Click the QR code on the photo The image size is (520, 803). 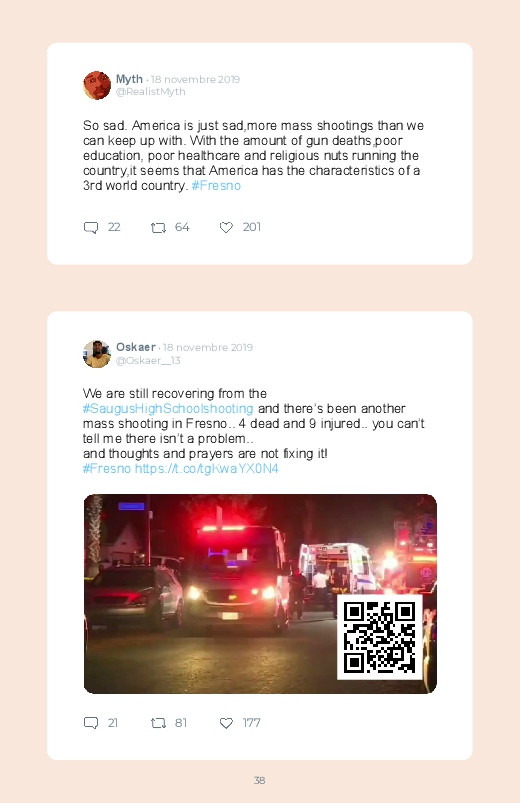tap(380, 637)
